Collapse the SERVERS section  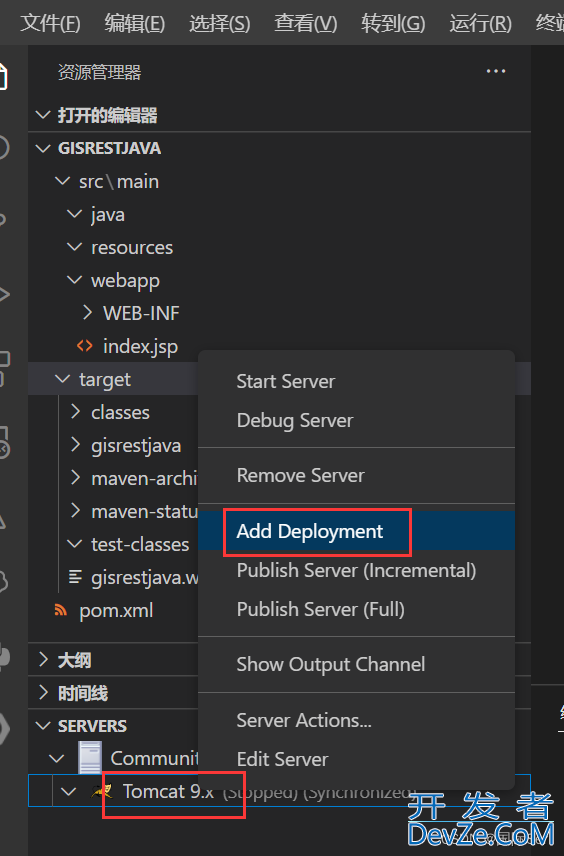[43, 726]
